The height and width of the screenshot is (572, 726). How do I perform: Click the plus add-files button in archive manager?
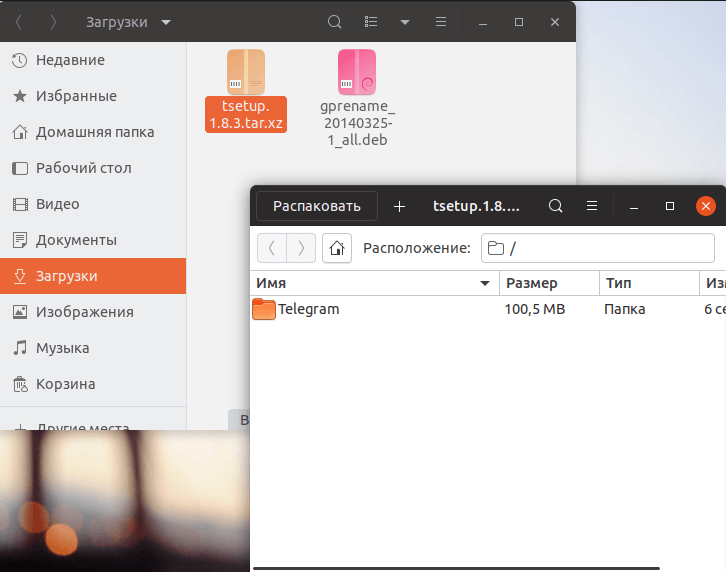(399, 206)
